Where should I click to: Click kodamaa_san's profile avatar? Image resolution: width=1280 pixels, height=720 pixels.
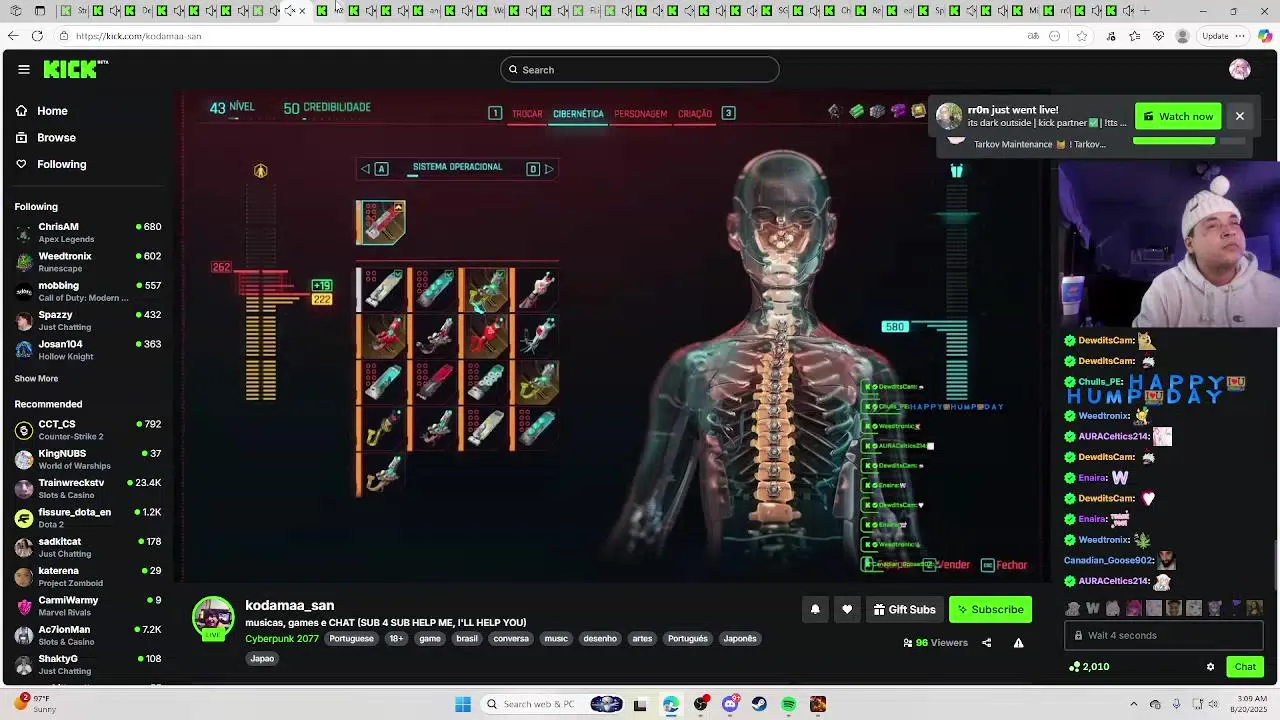213,617
